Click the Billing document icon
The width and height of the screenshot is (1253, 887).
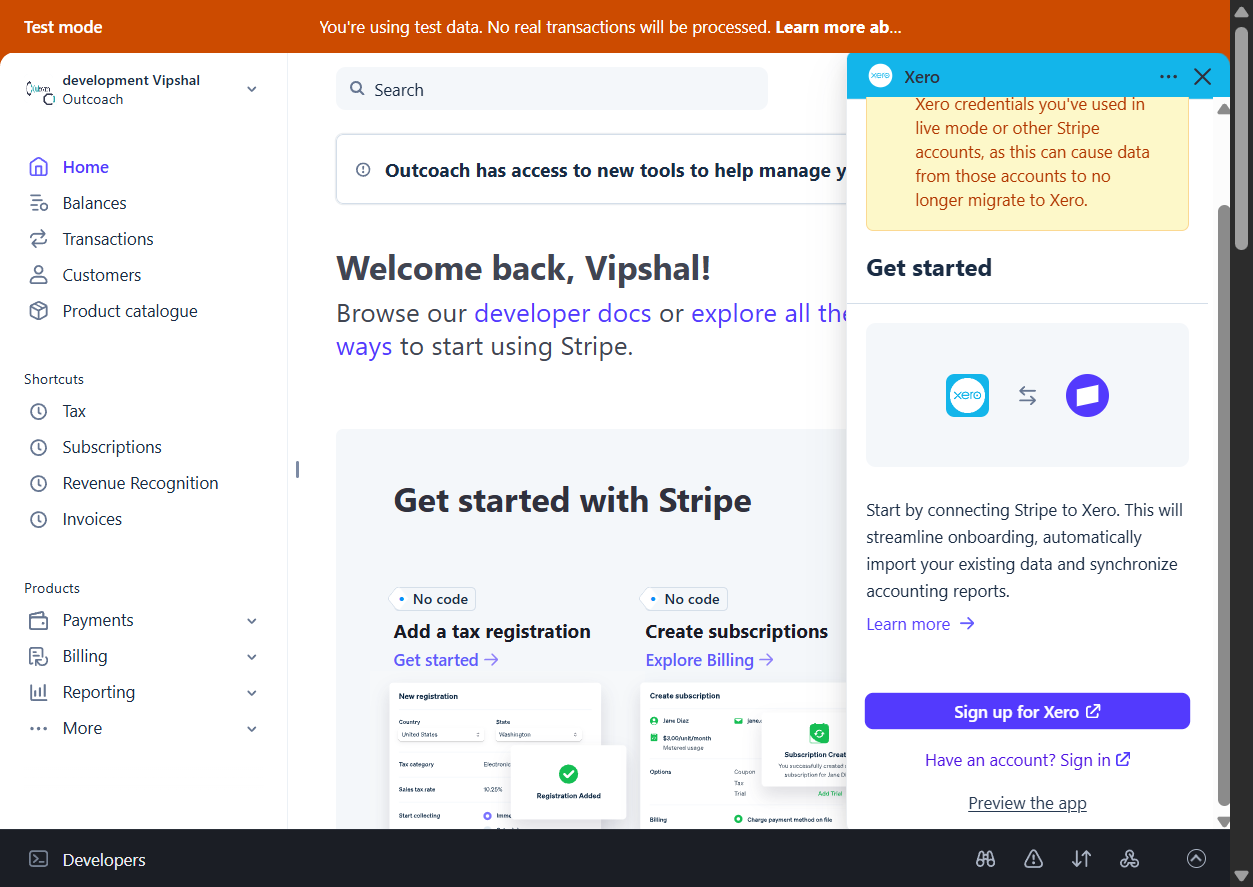38,656
